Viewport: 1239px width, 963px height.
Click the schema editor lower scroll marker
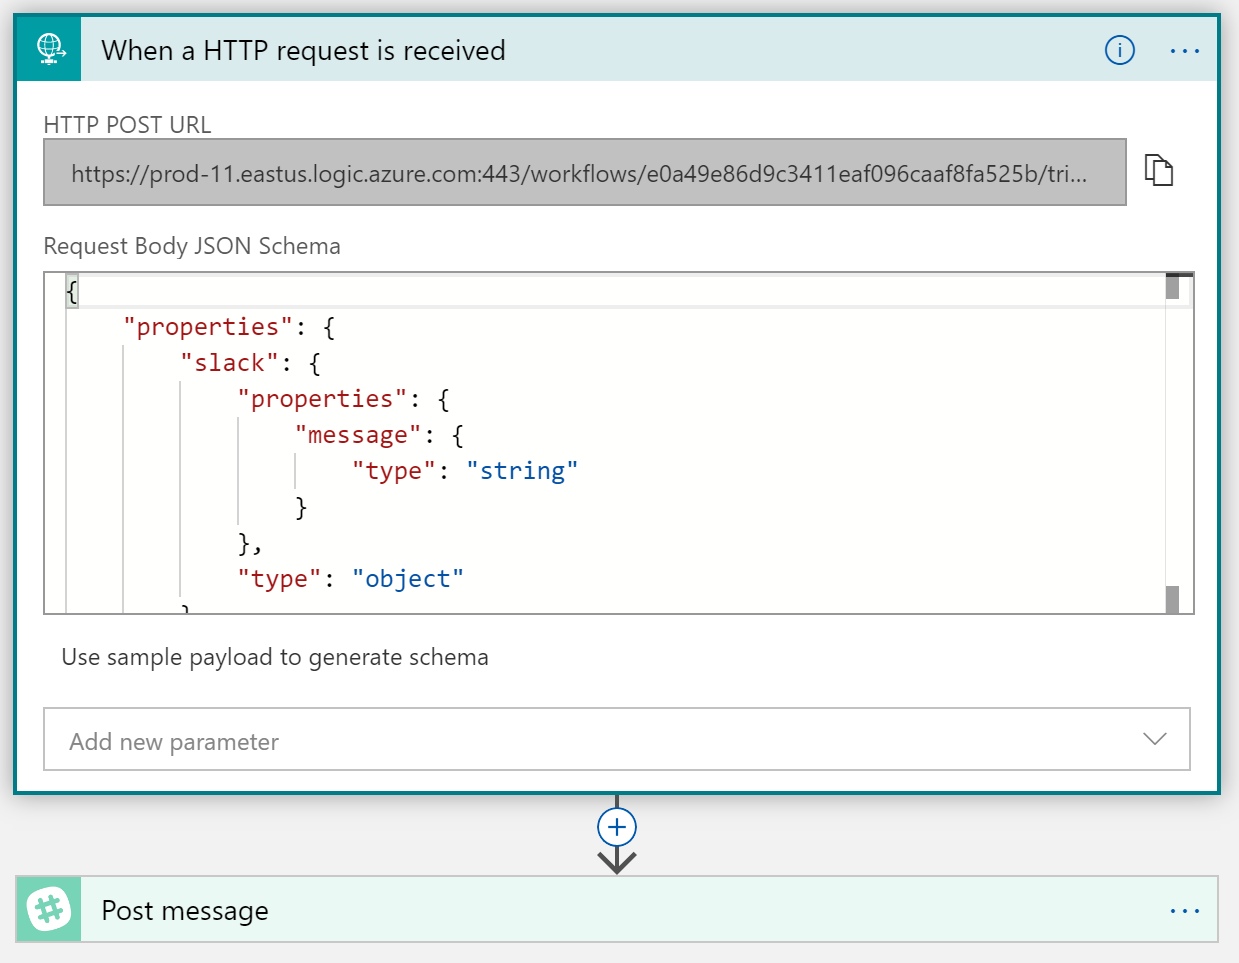pyautogui.click(x=1172, y=599)
